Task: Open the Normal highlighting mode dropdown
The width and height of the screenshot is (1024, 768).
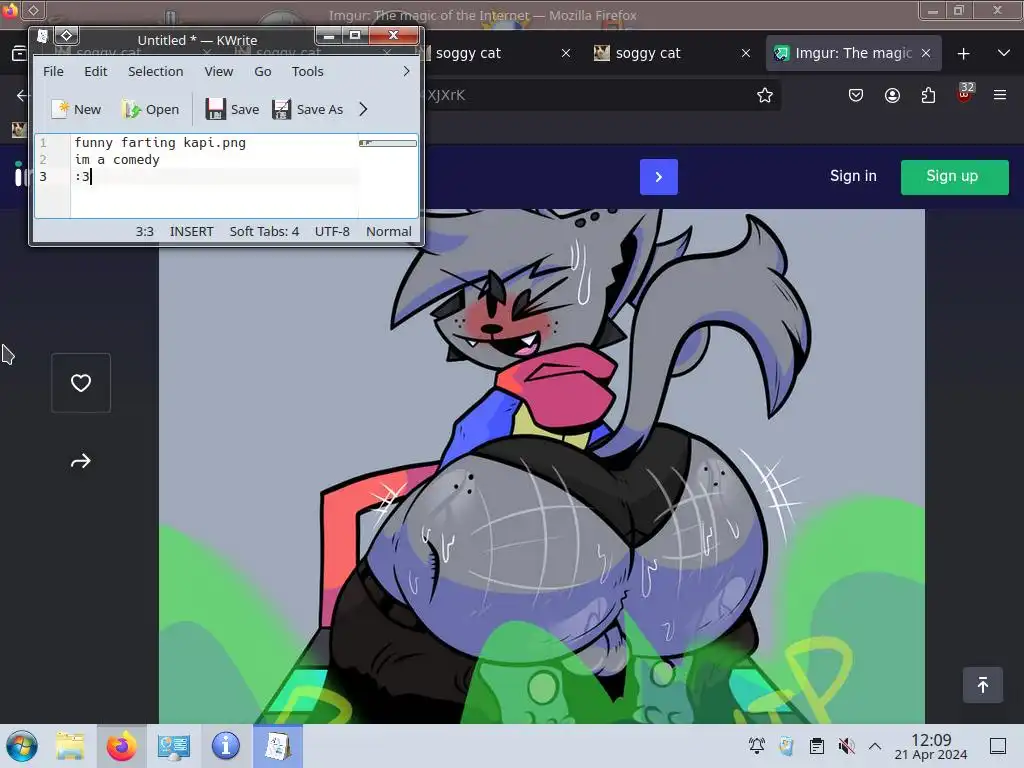Action: [389, 231]
